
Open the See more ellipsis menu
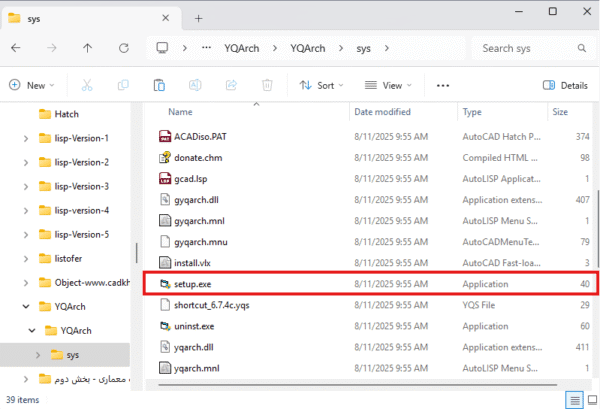[x=444, y=86]
